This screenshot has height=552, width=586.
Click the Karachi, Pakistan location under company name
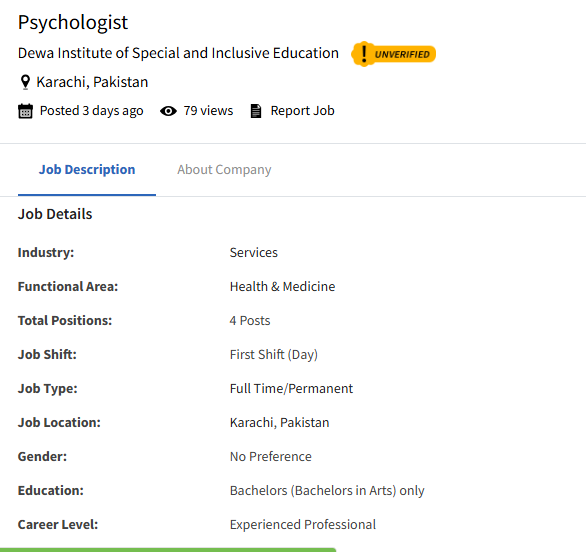point(92,82)
